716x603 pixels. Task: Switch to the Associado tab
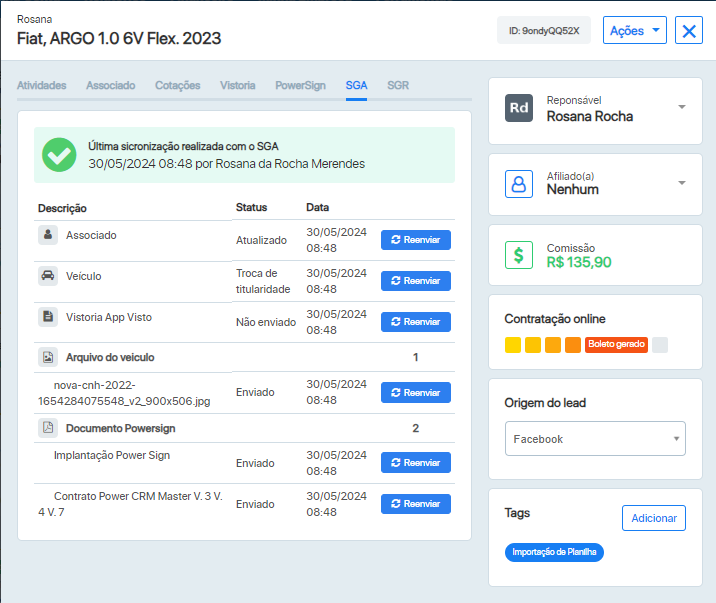pos(111,85)
